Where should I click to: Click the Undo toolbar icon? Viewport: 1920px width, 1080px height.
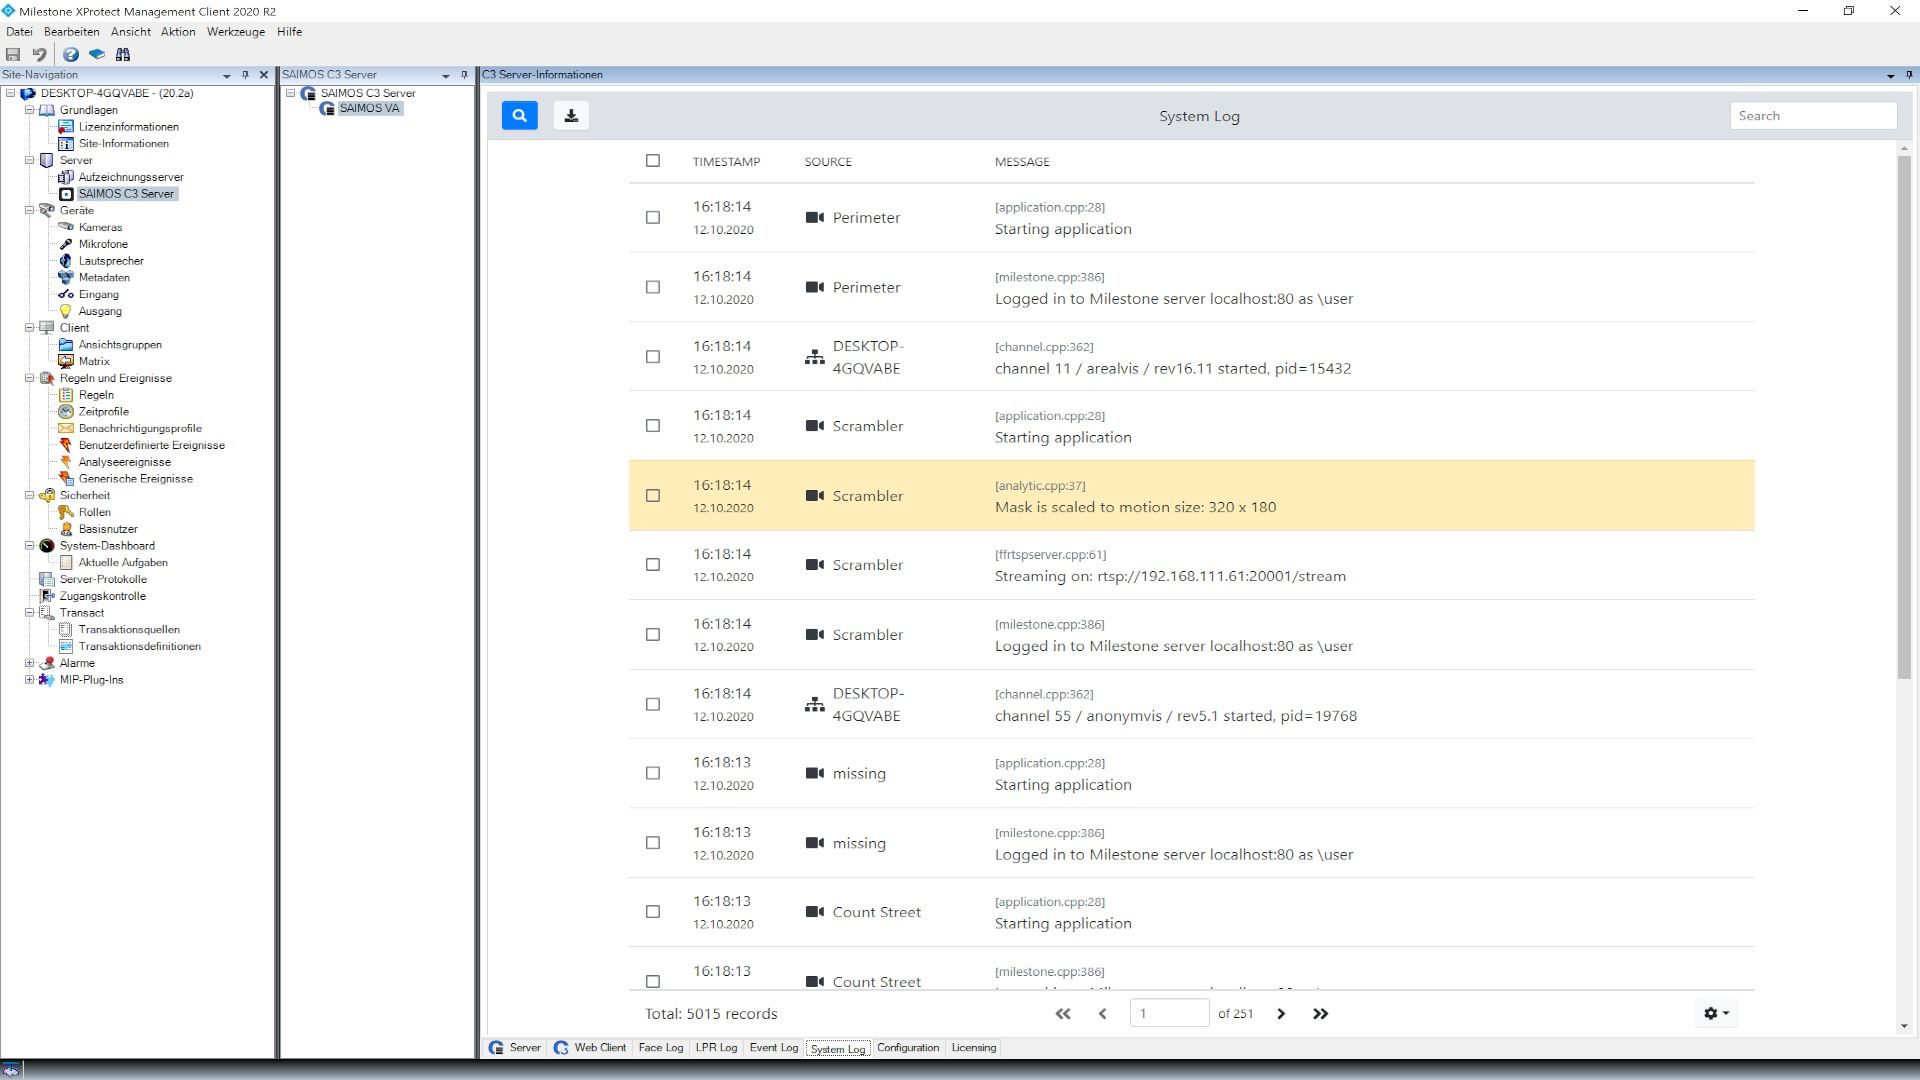[x=39, y=54]
